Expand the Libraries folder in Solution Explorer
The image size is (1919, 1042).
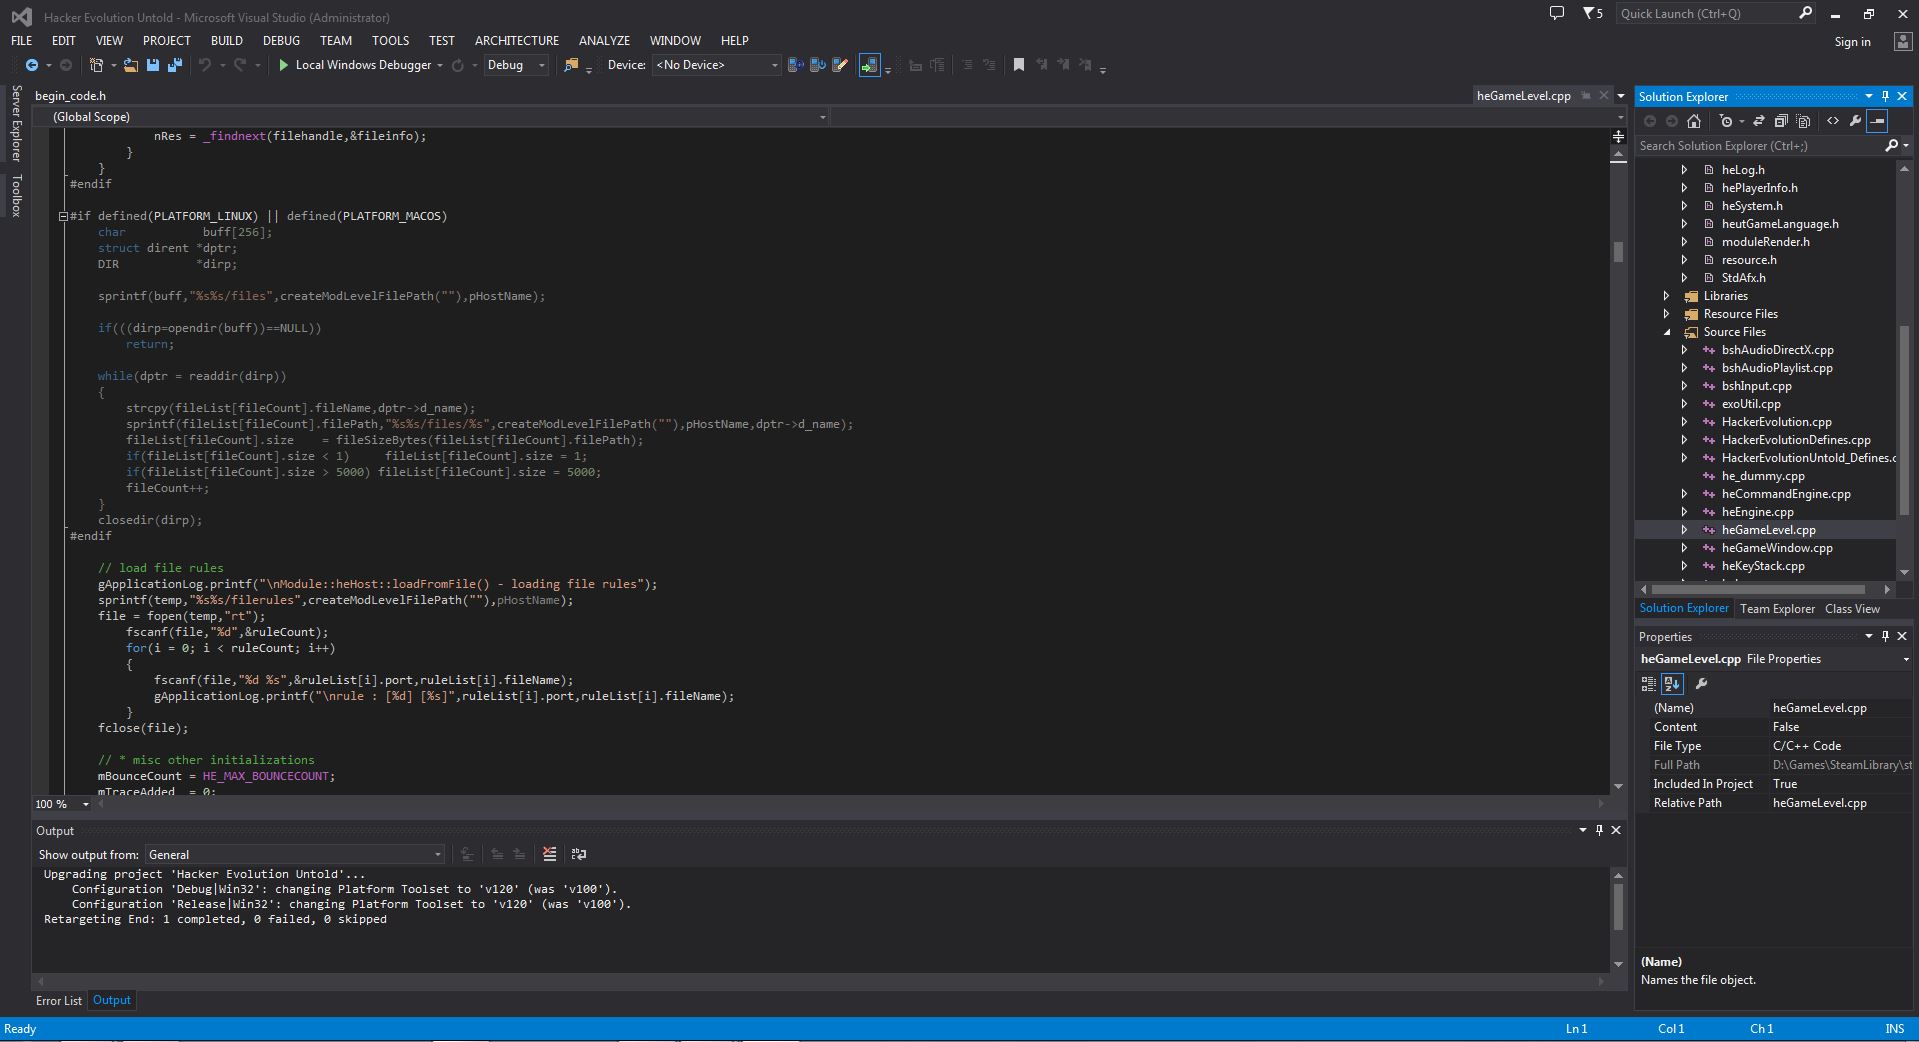(x=1666, y=296)
